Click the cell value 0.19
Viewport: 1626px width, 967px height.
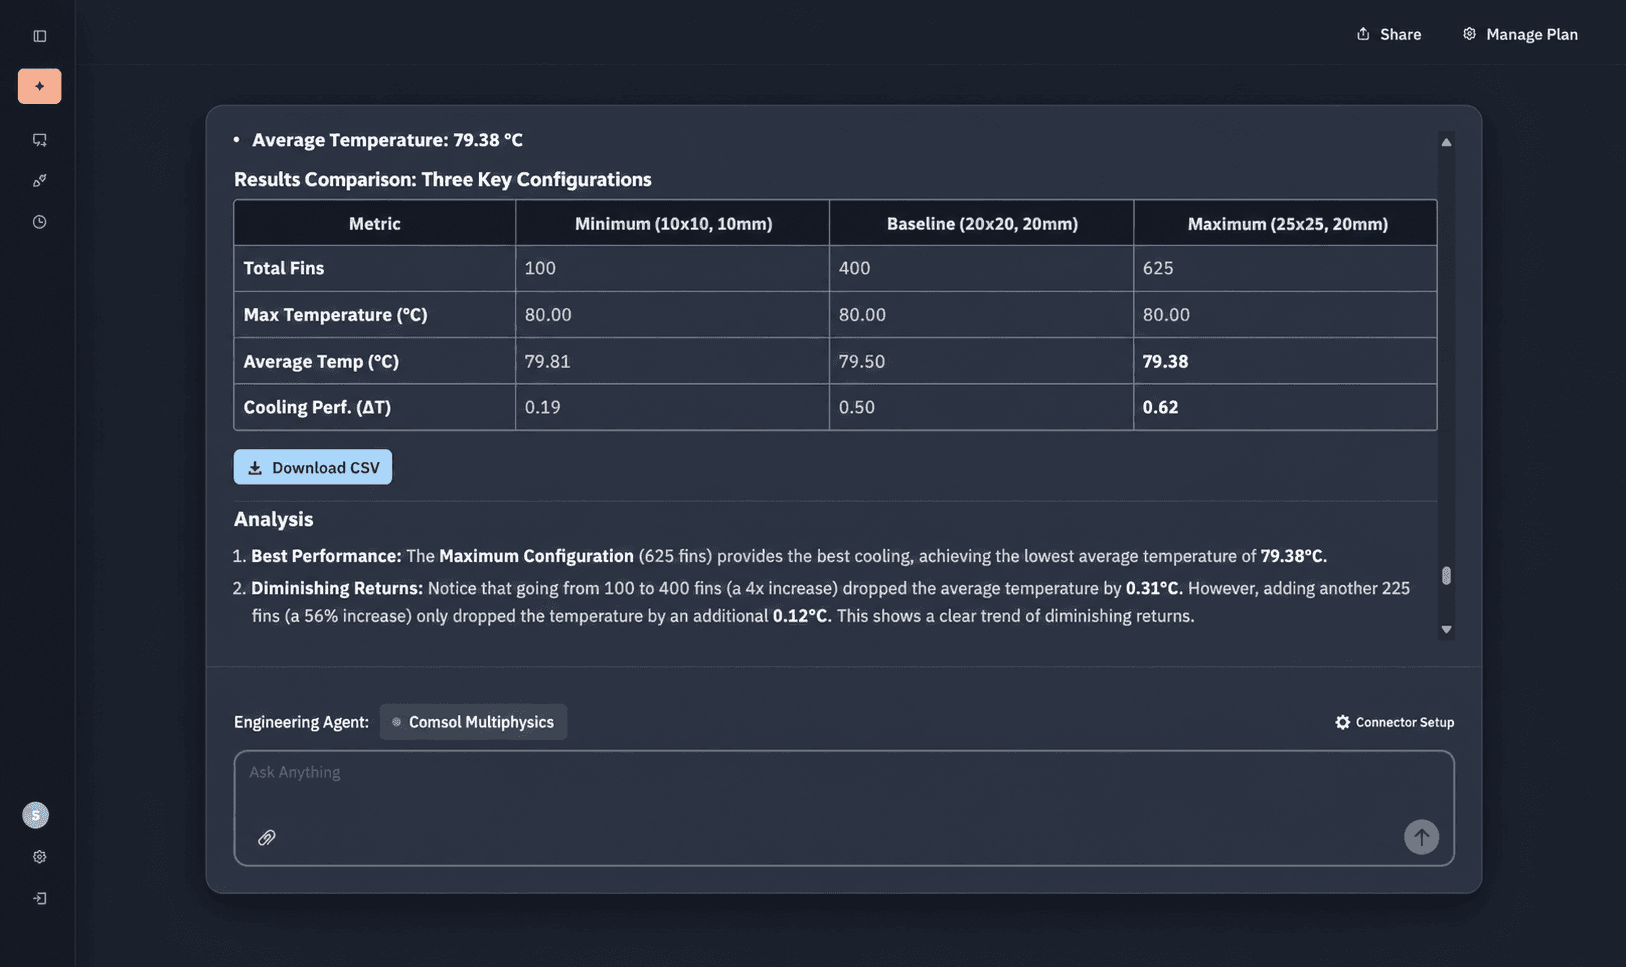click(542, 407)
